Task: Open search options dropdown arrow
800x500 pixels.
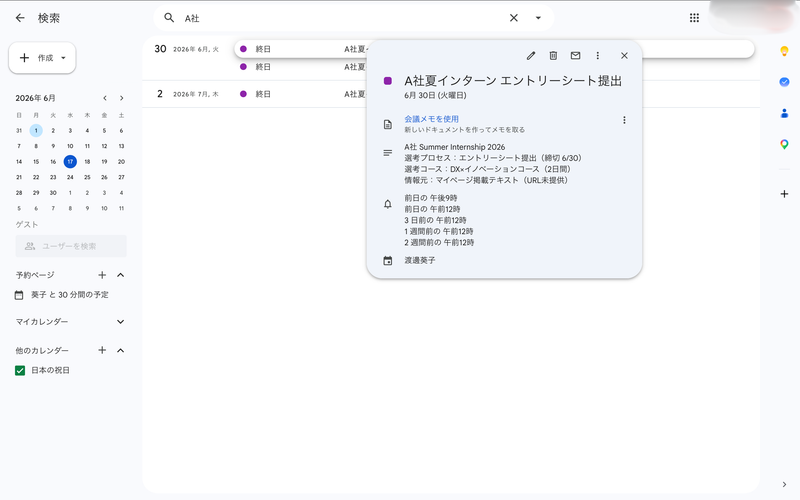Action: click(538, 18)
